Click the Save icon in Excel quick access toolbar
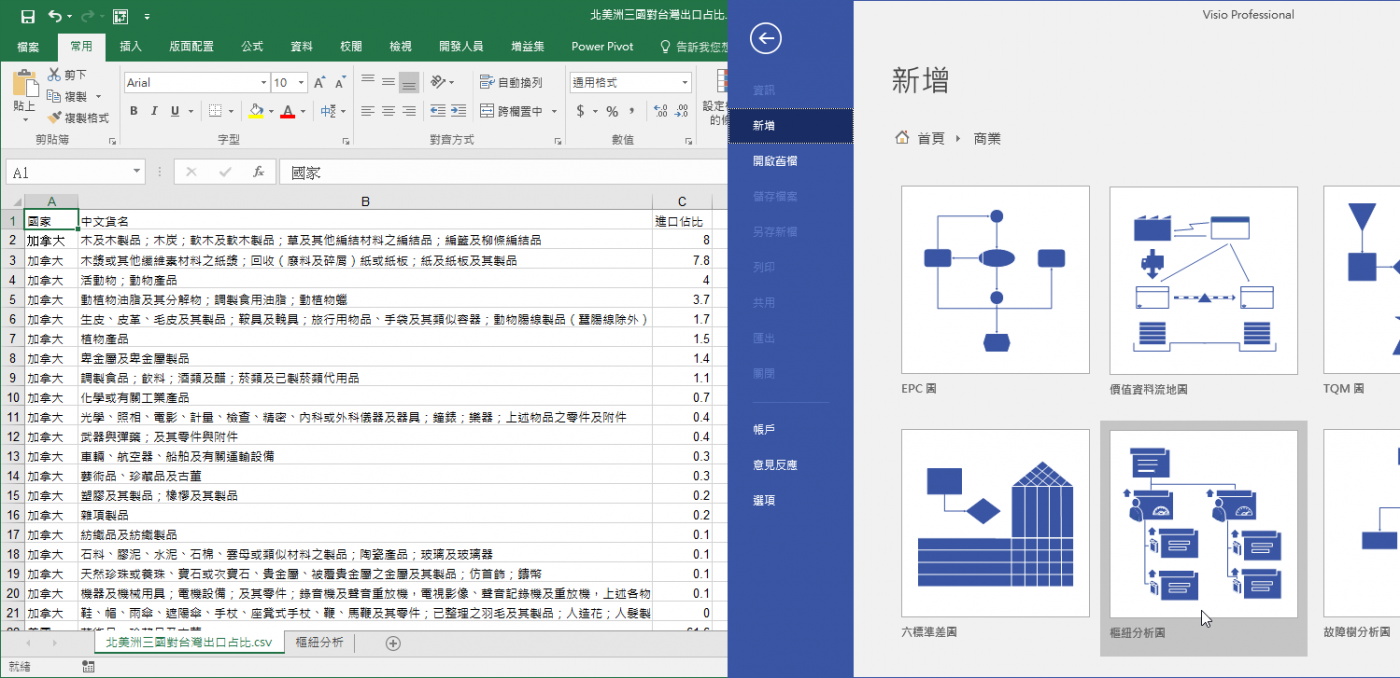This screenshot has width=1400, height=678. click(27, 16)
